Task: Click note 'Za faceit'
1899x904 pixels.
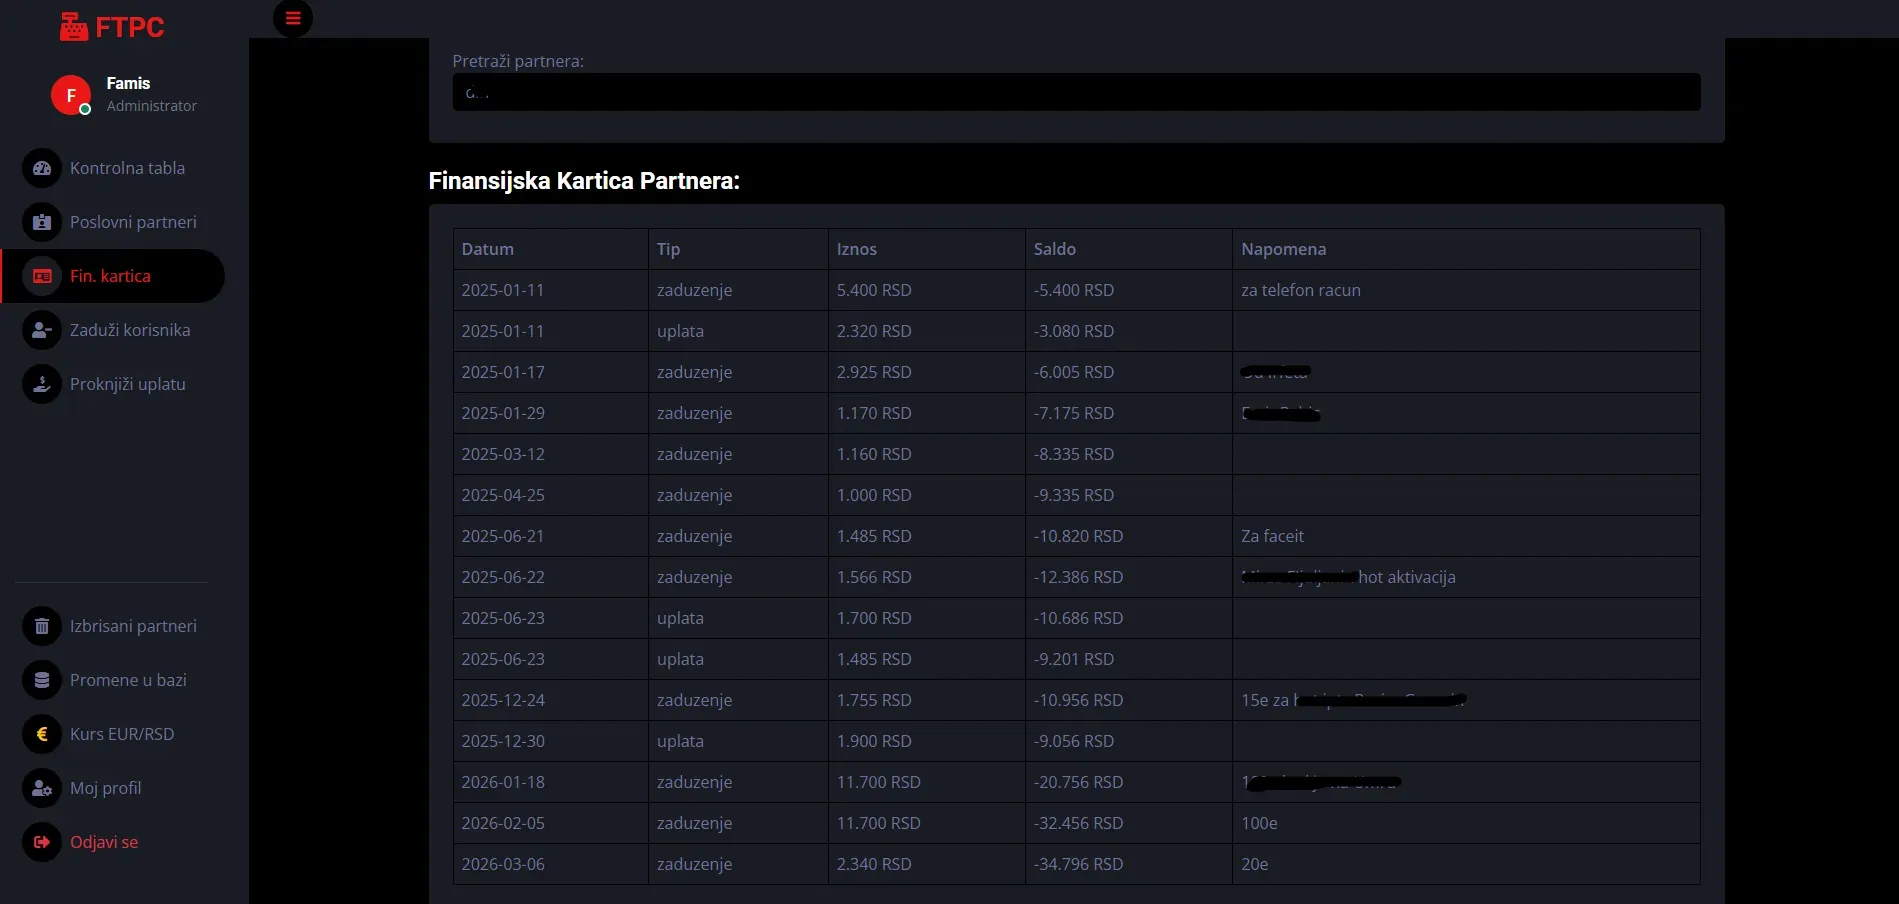Action: coord(1272,536)
